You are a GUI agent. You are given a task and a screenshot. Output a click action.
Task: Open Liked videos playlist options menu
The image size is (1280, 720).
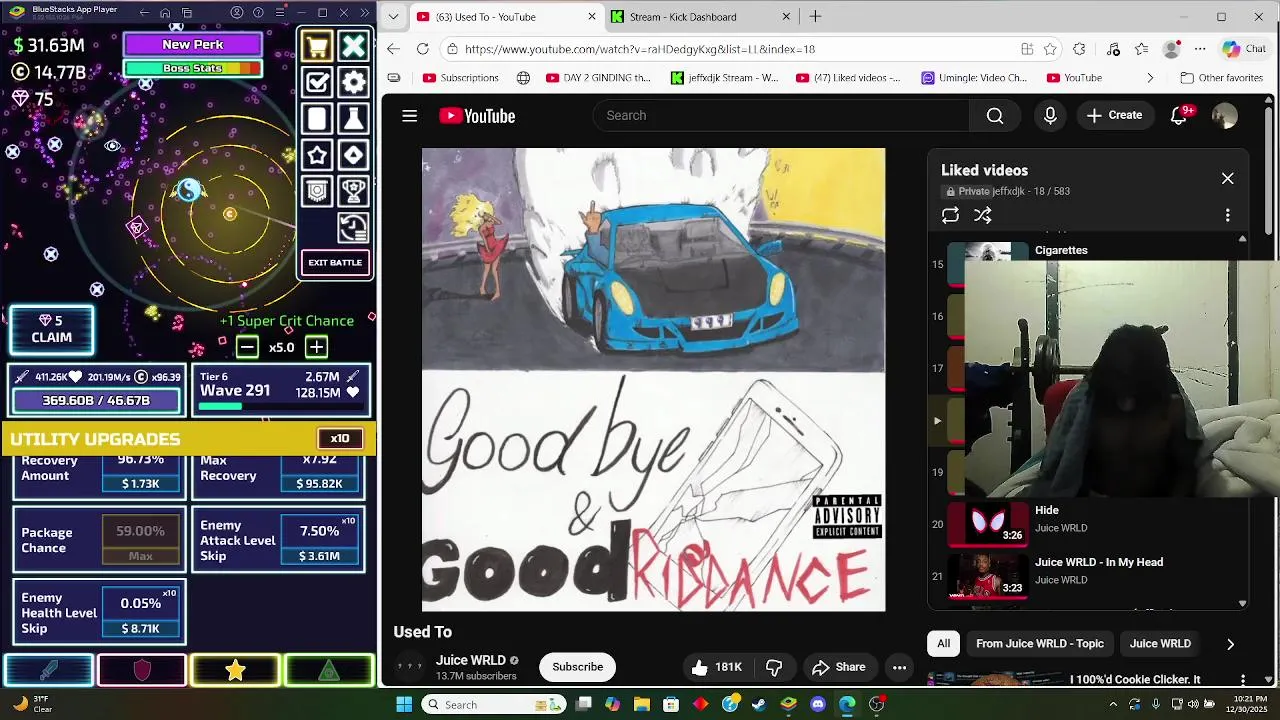[1228, 215]
